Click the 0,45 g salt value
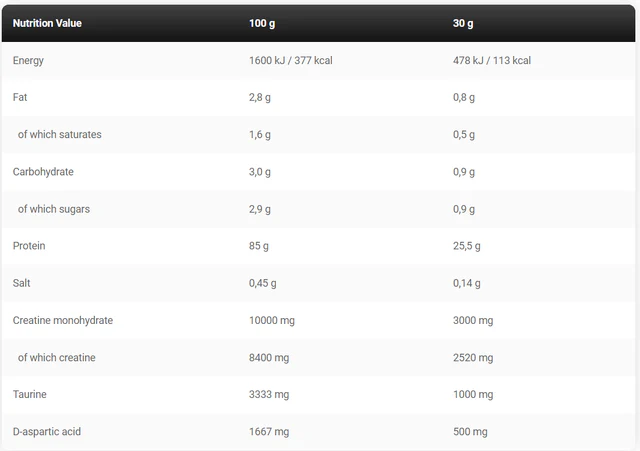The image size is (640, 451). pyautogui.click(x=262, y=283)
